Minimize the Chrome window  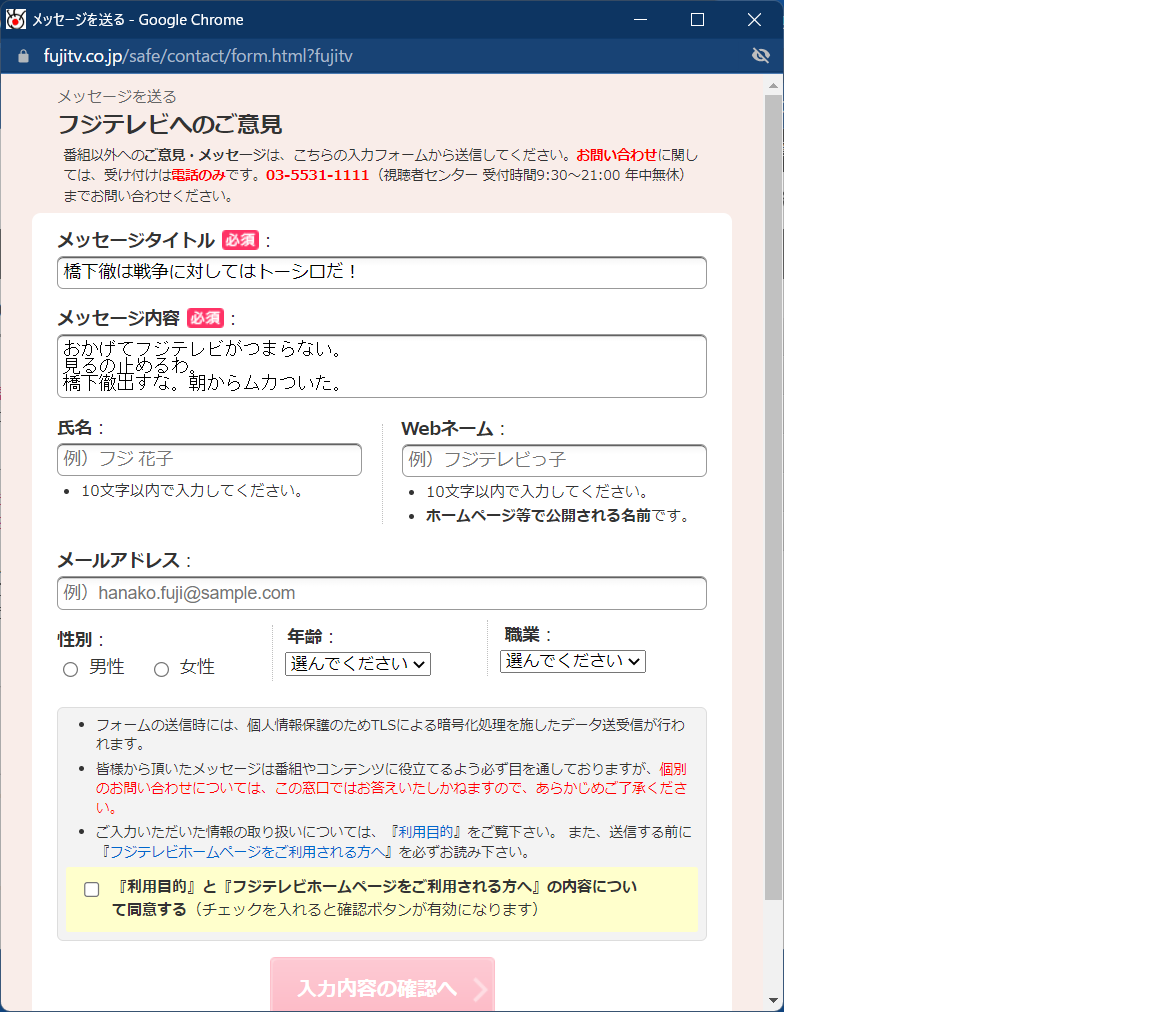[x=641, y=20]
